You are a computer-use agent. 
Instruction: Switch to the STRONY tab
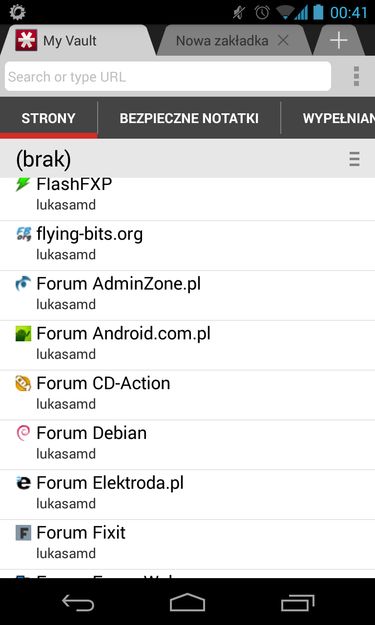49,118
